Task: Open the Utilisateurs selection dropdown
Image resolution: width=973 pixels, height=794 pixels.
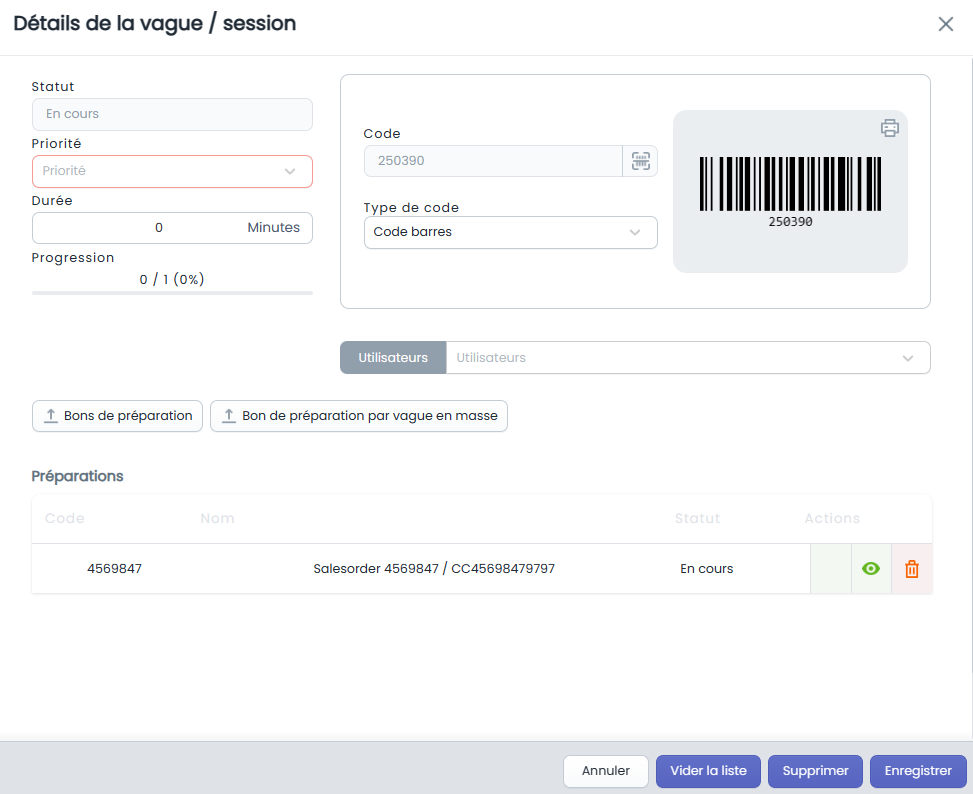Action: [x=688, y=358]
